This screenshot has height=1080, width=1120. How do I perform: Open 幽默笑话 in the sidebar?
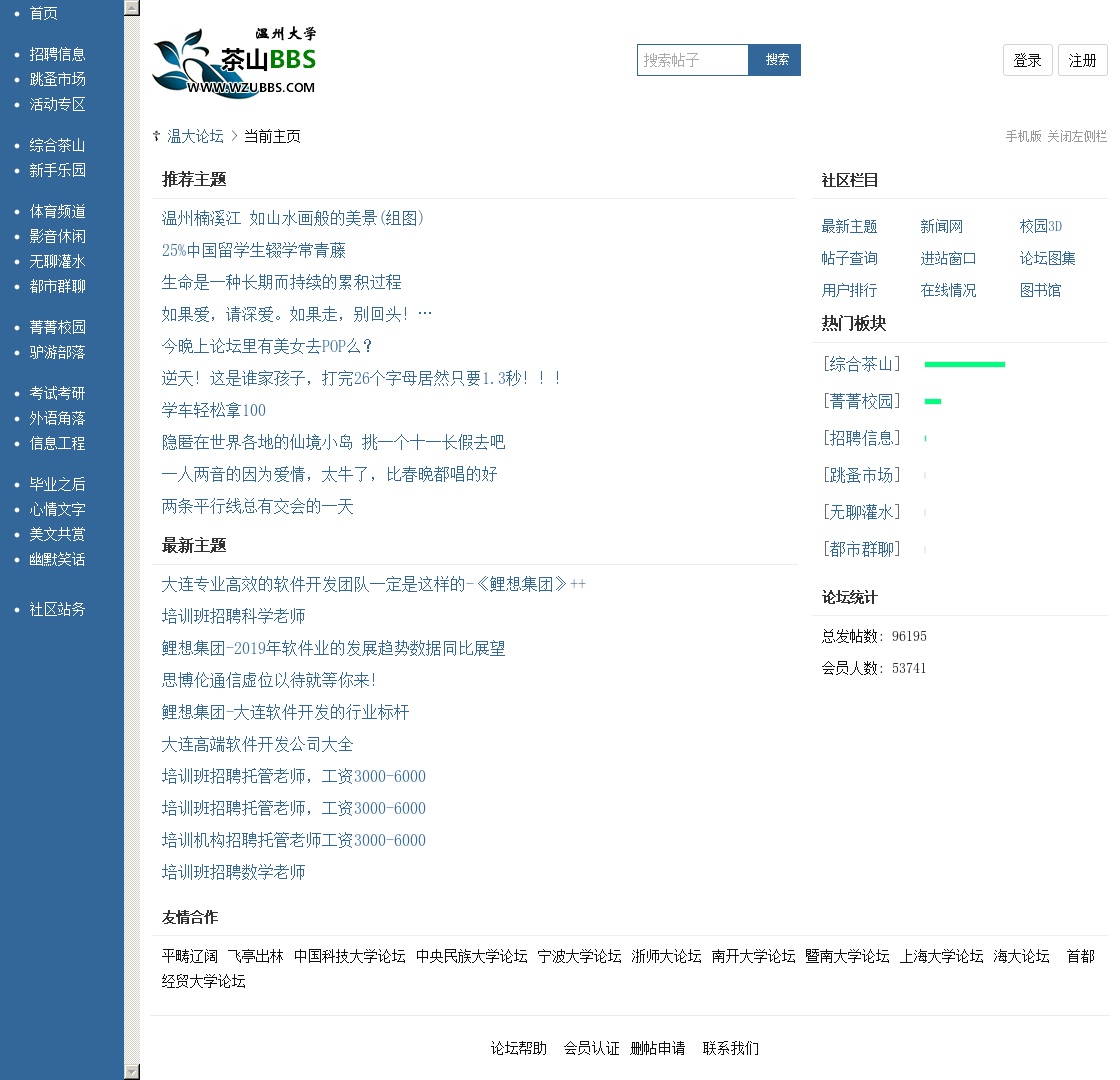[x=57, y=559]
